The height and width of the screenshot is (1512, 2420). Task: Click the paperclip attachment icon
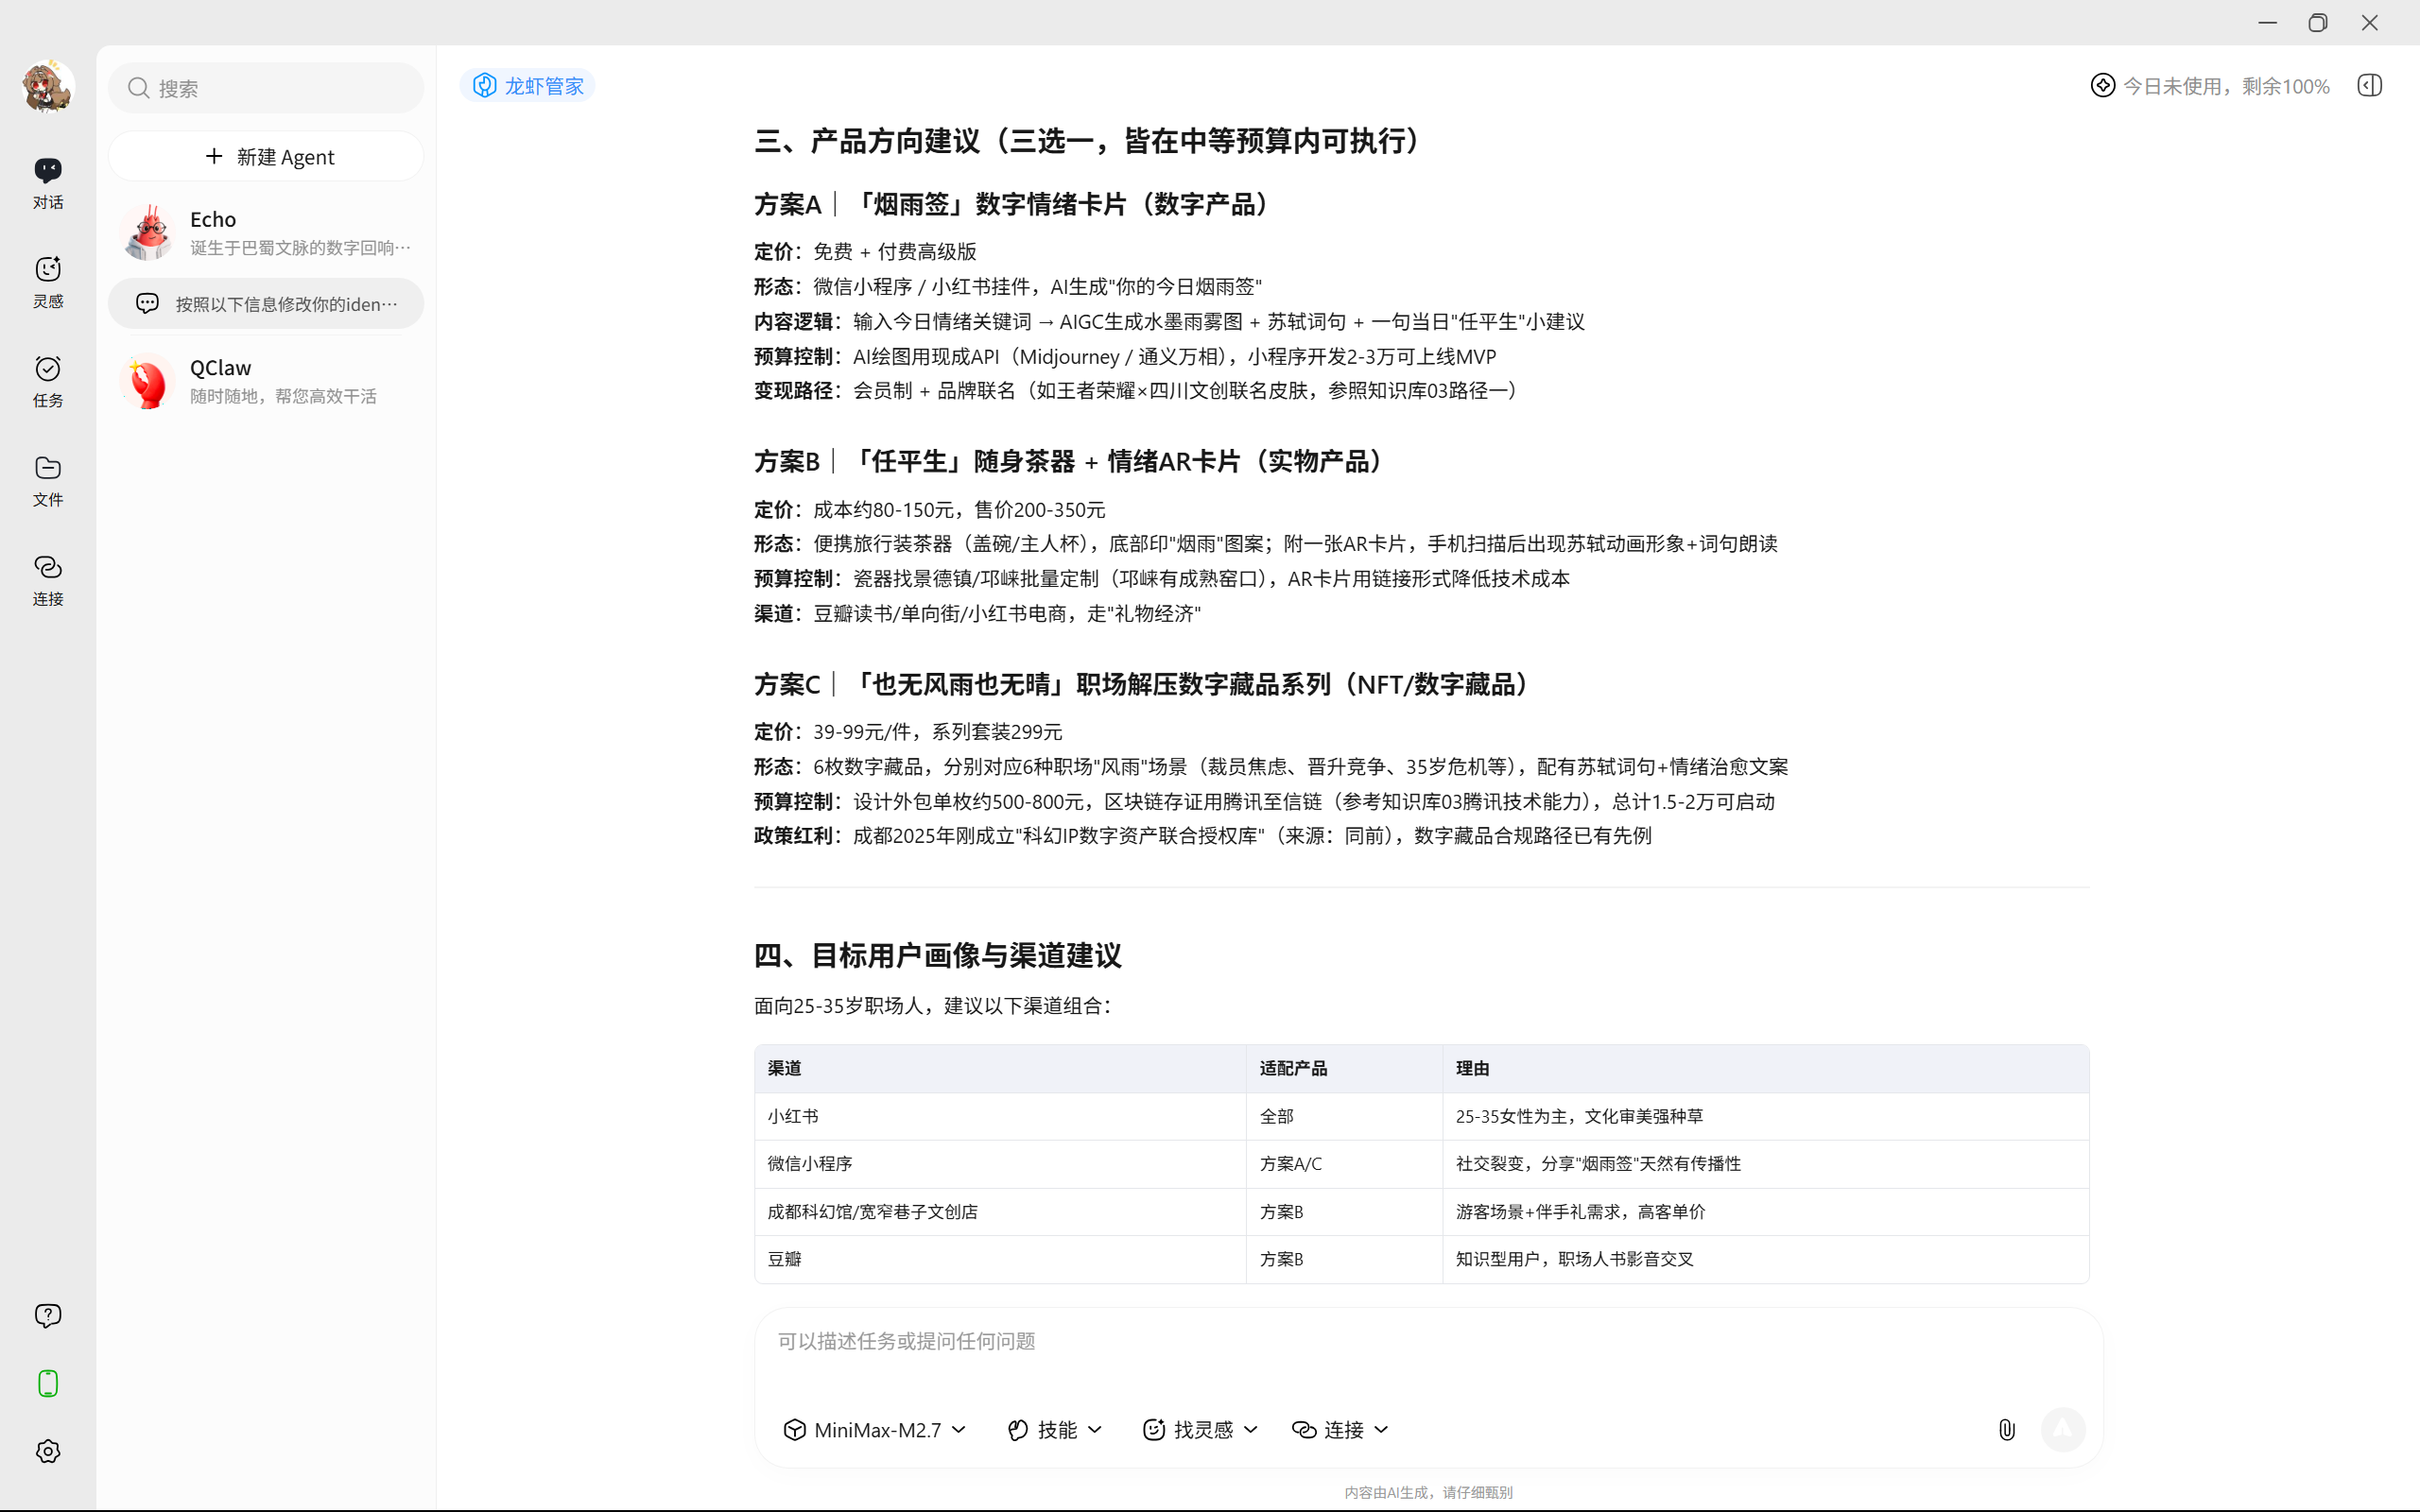[x=2007, y=1429]
